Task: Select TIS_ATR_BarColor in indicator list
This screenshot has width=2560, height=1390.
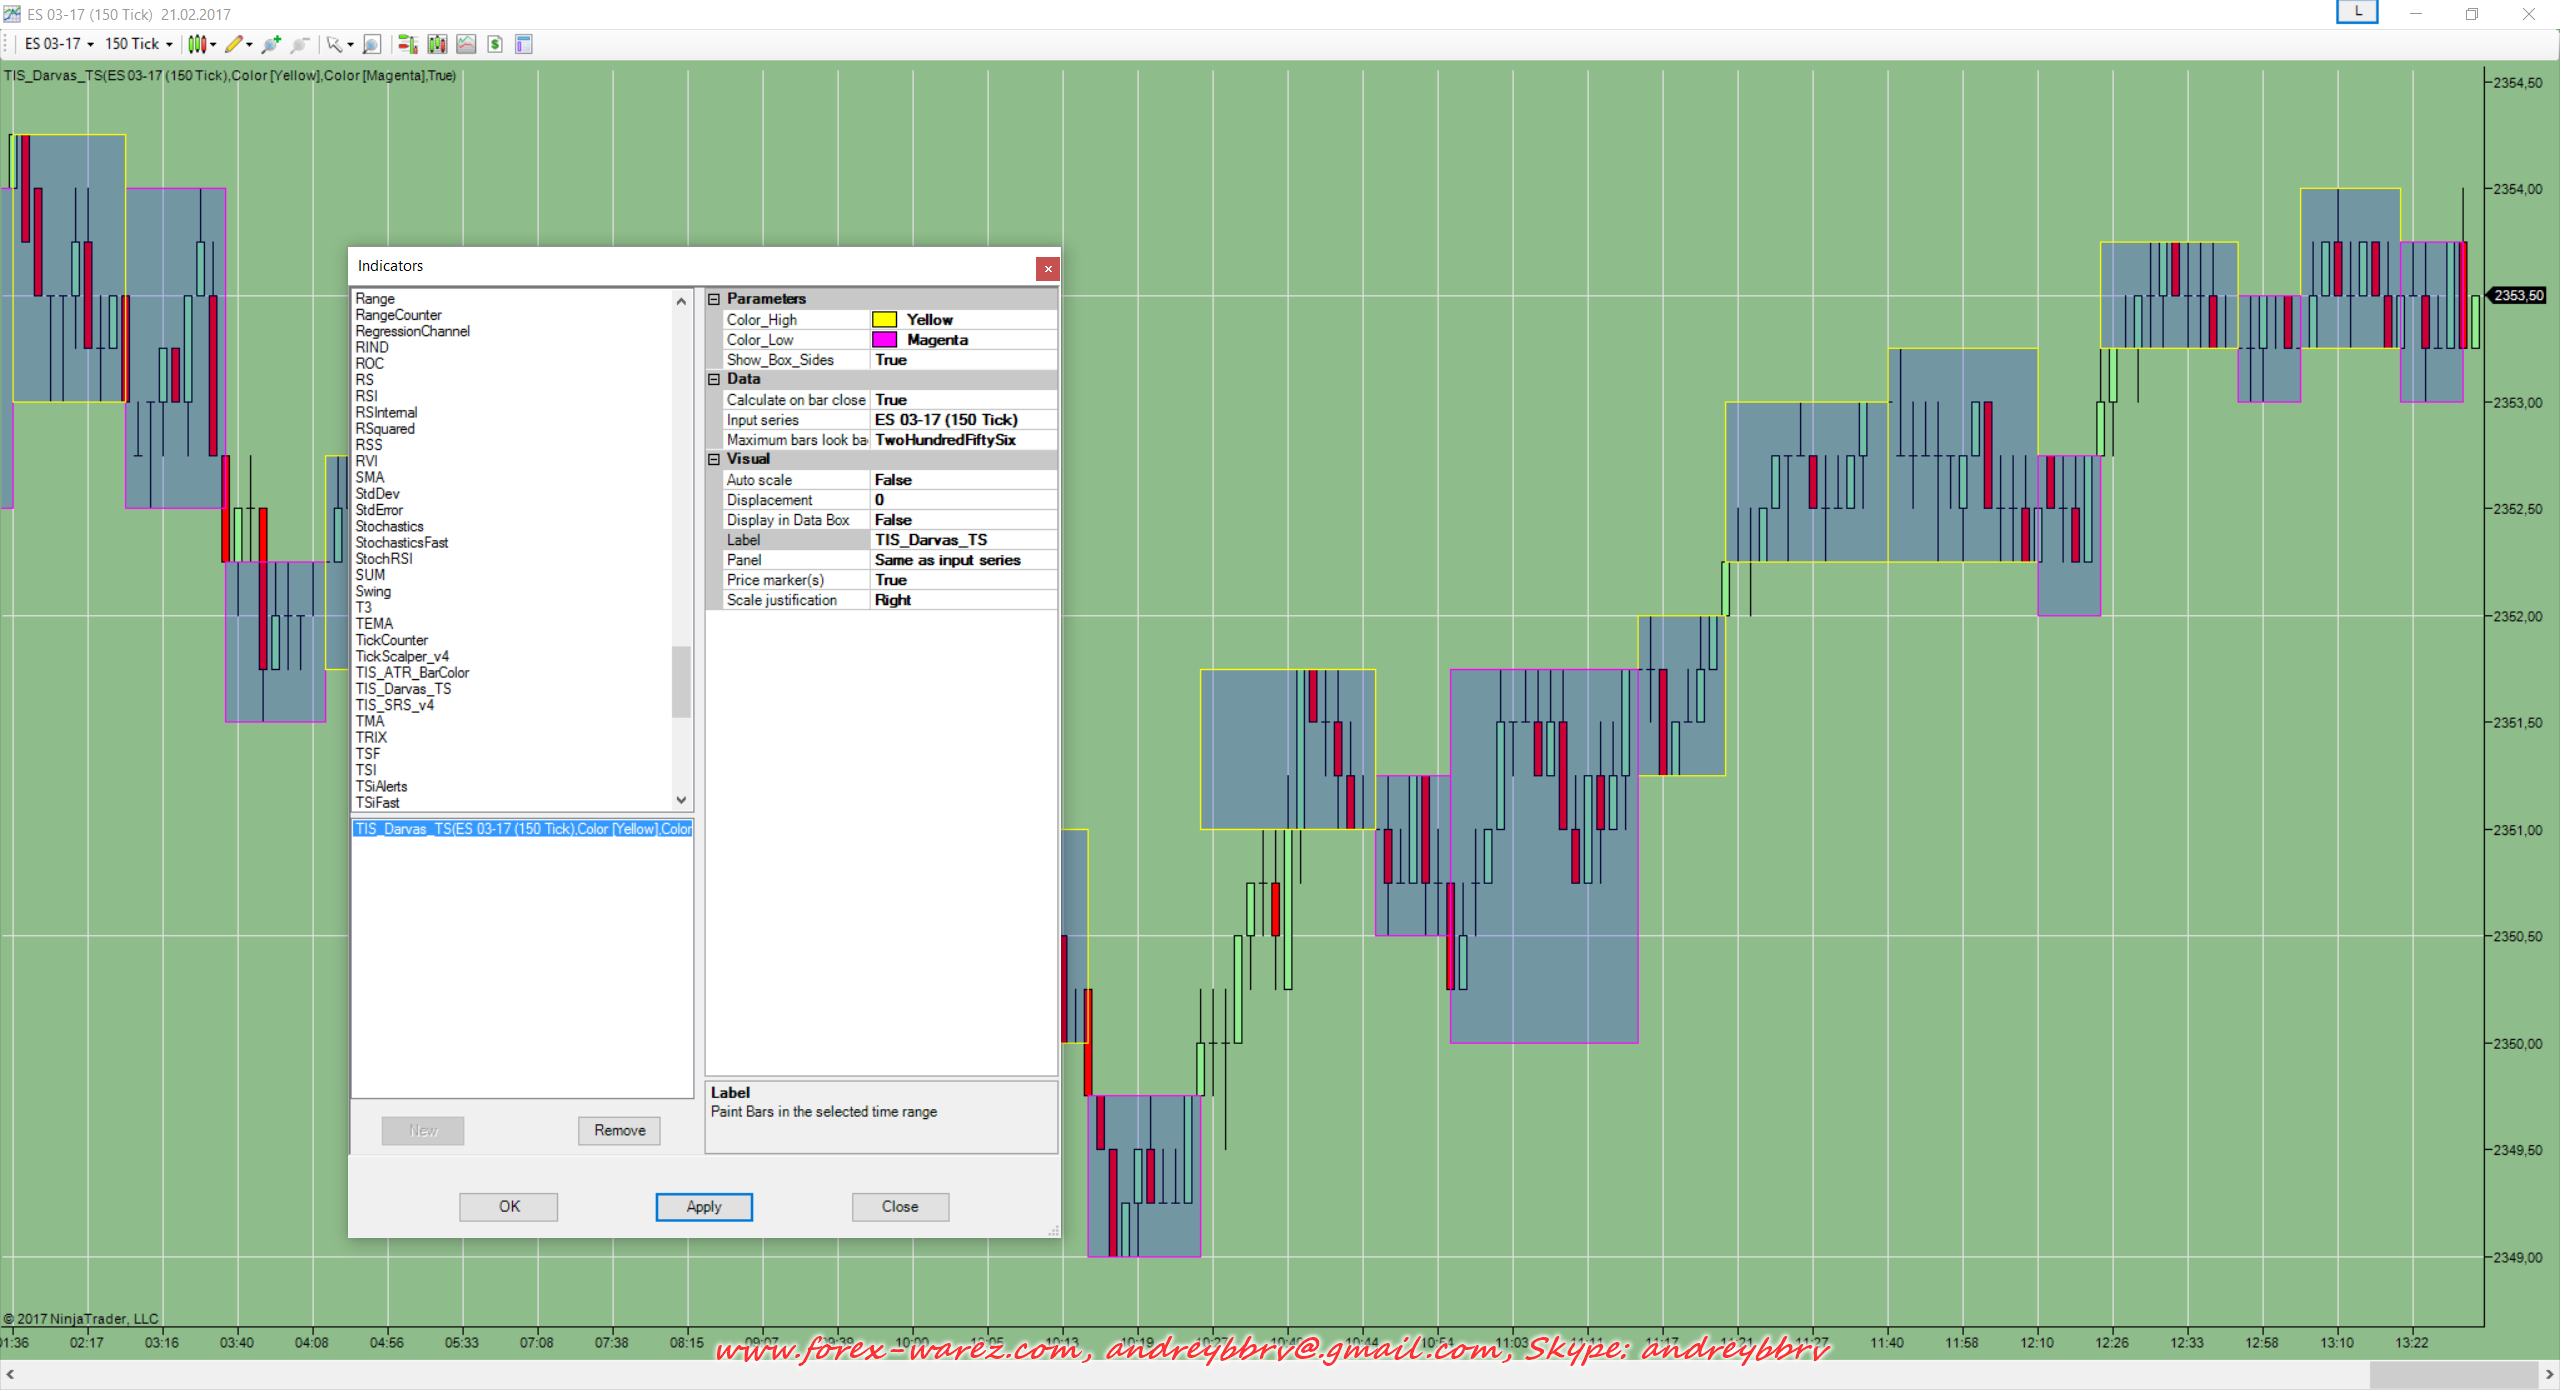Action: point(412,673)
